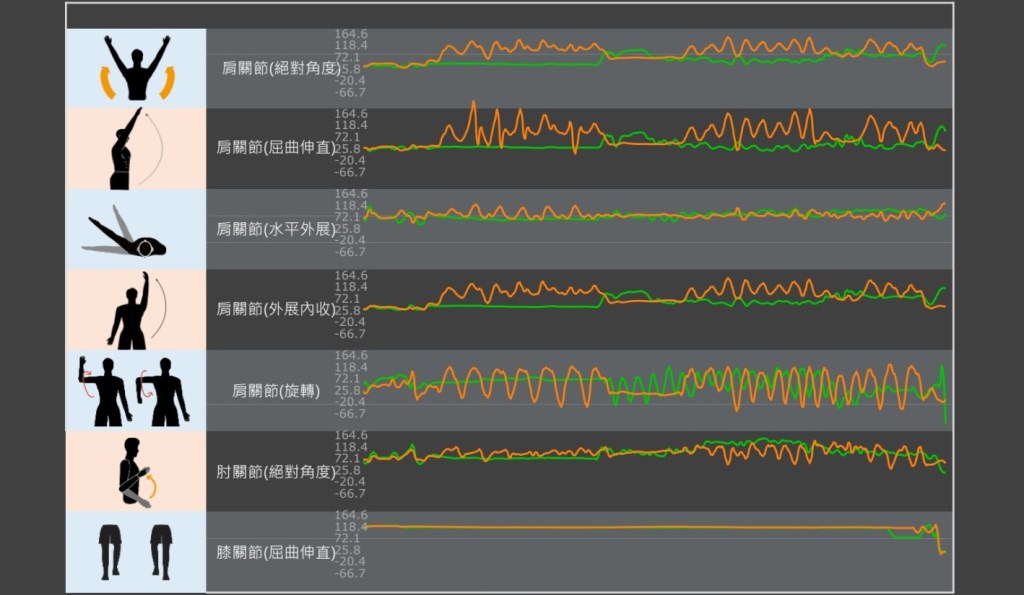The width and height of the screenshot is (1024, 595).
Task: Select the shoulder flexion-extension side-view figure icon
Action: (136, 148)
